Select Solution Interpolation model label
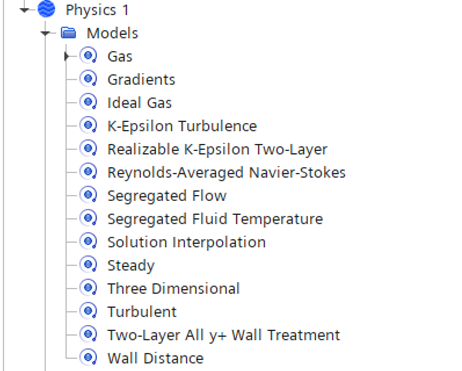This screenshot has width=462, height=371. click(x=186, y=242)
